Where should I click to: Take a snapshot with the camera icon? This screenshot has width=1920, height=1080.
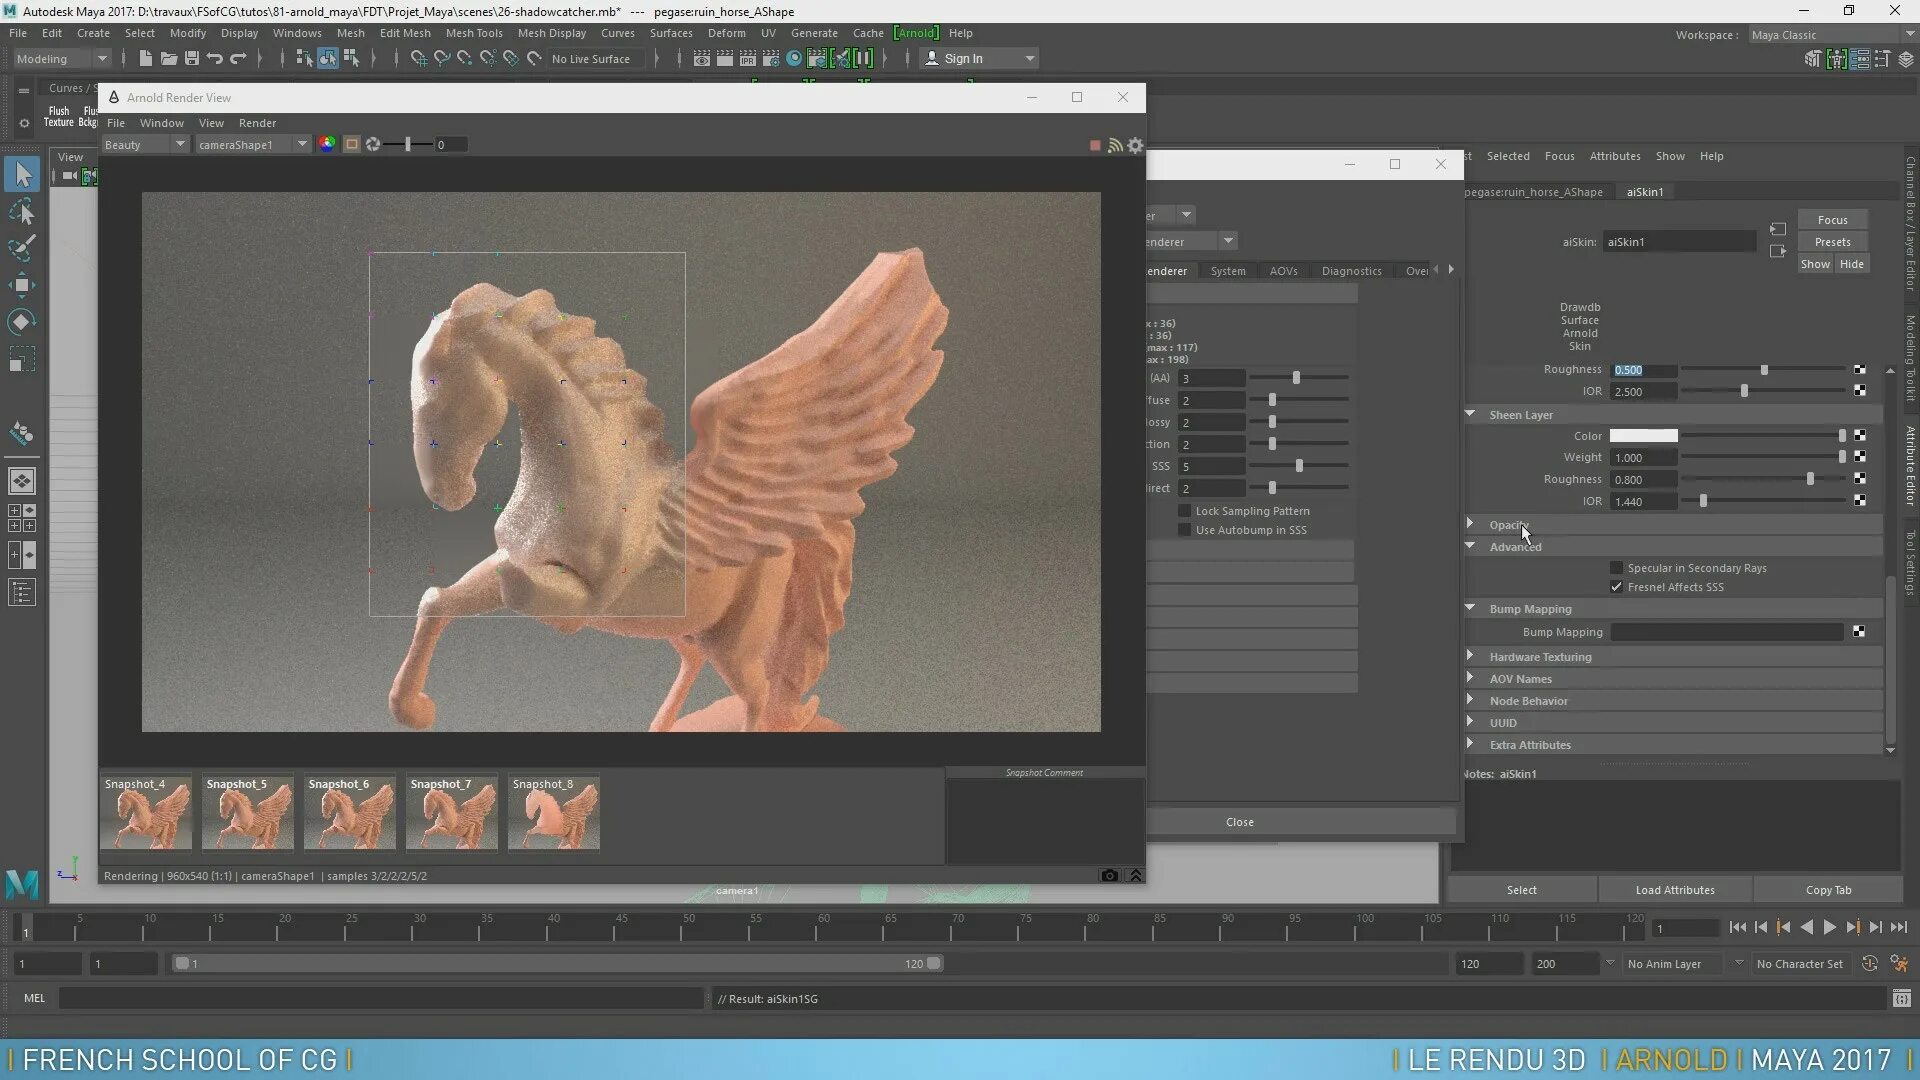click(1109, 875)
